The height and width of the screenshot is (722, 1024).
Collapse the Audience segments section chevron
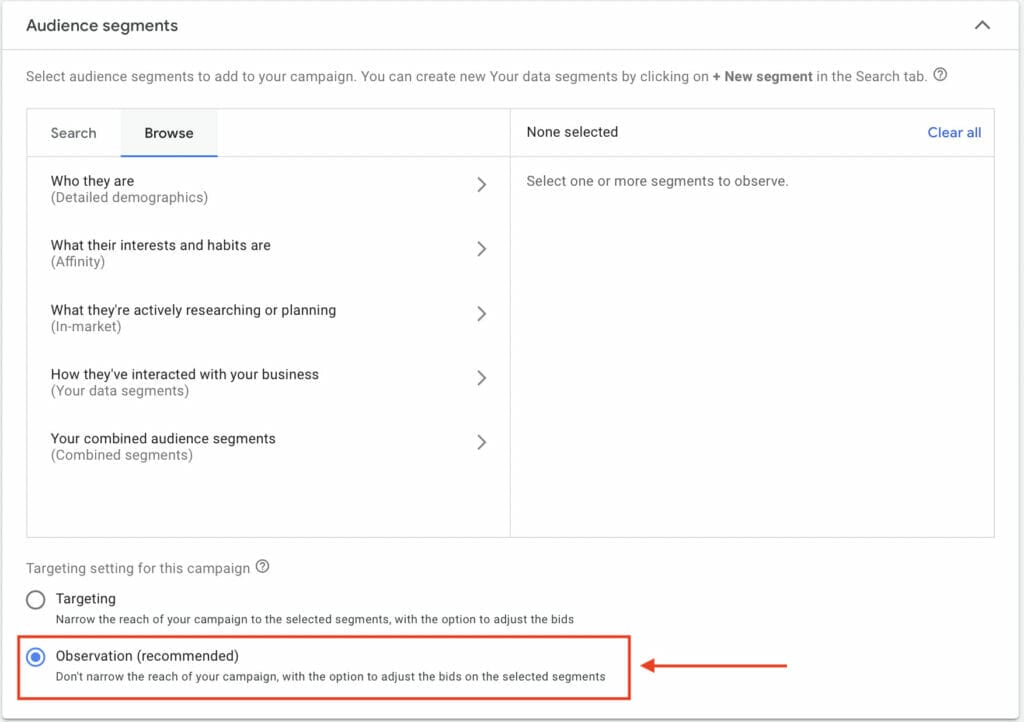coord(982,25)
